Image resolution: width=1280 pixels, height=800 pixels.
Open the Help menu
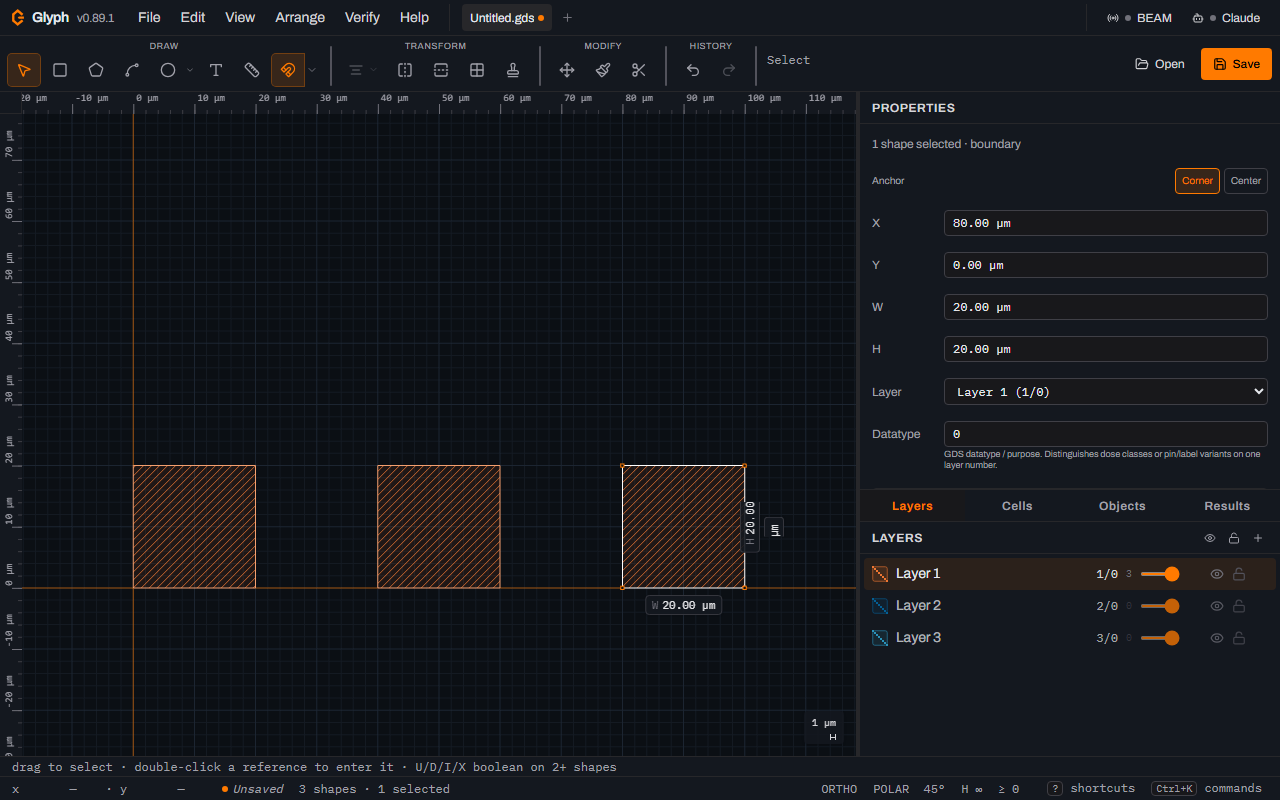414,17
